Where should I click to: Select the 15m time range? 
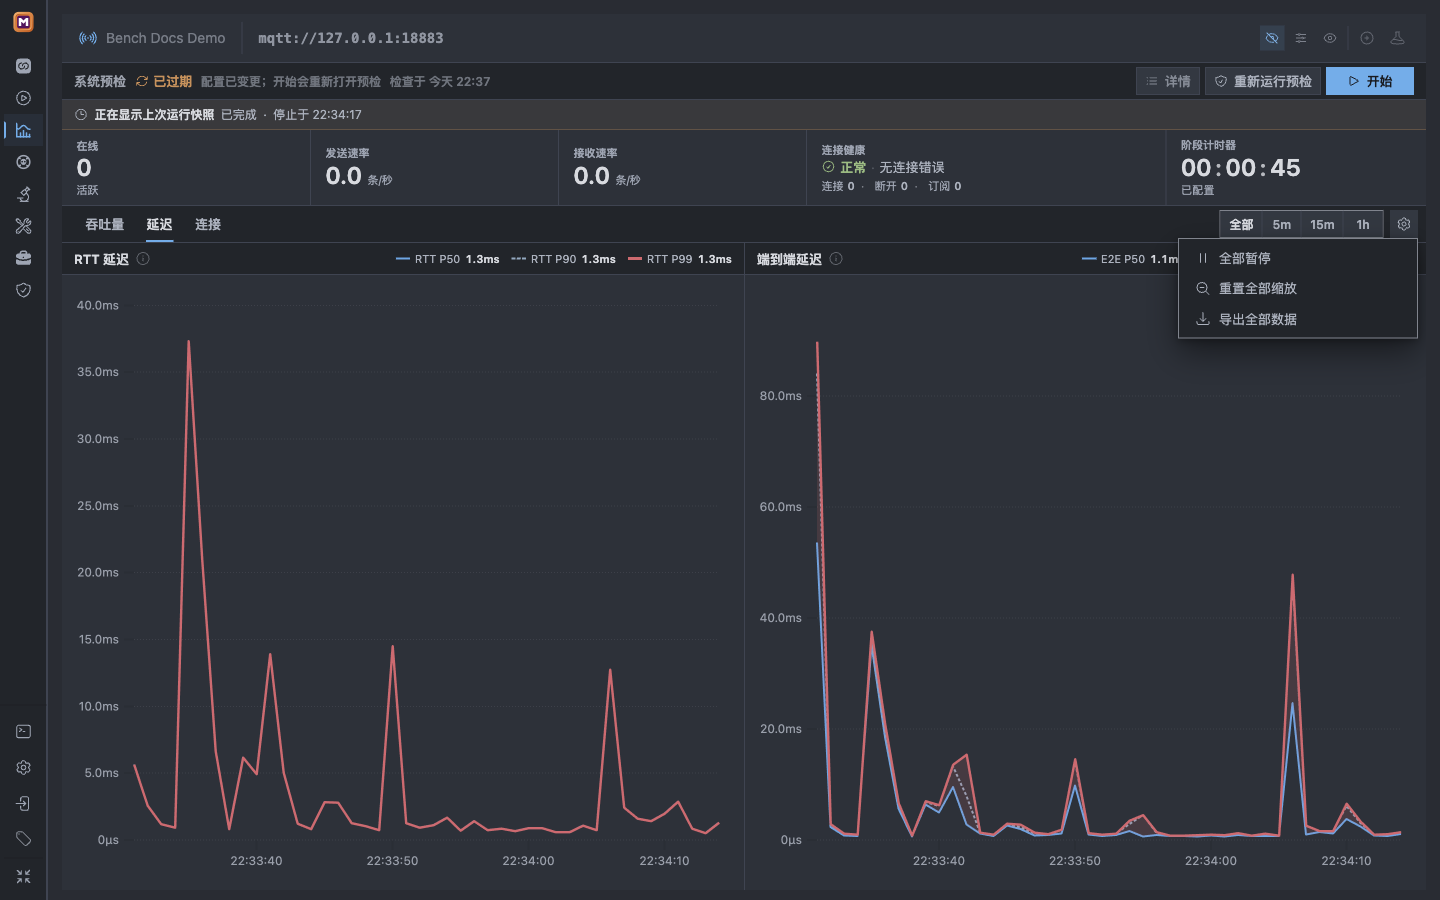click(x=1322, y=225)
